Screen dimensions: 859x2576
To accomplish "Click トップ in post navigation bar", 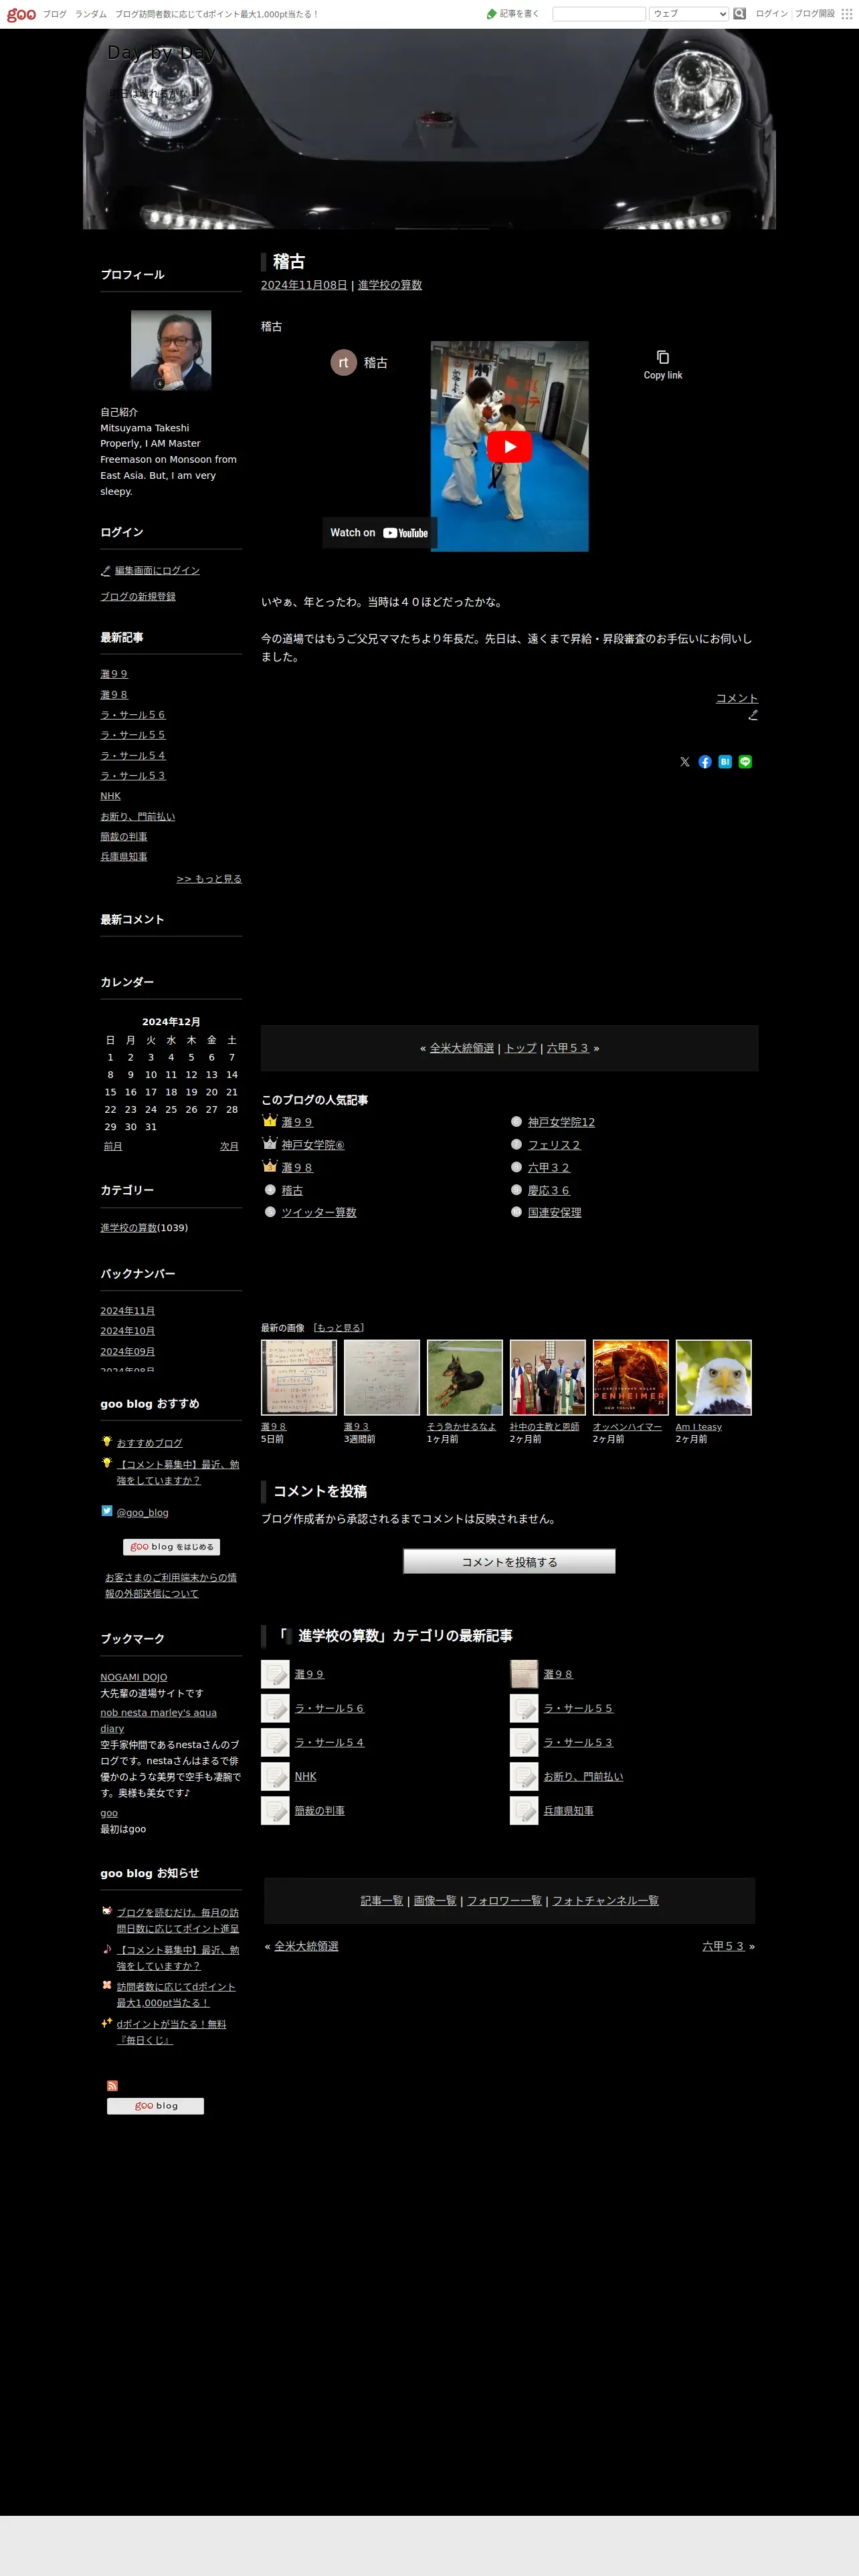I will pos(520,1048).
